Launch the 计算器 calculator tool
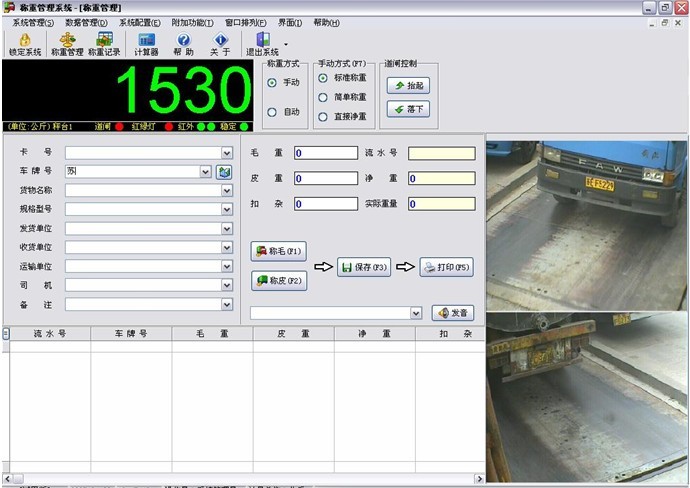Screen dimensions: 690x488 click(x=146, y=40)
